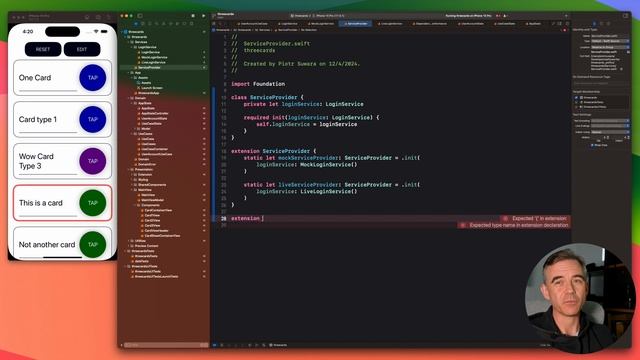The width and height of the screenshot is (640, 360).
Task: Select ServiceProvider file in the navigator
Action: point(149,67)
